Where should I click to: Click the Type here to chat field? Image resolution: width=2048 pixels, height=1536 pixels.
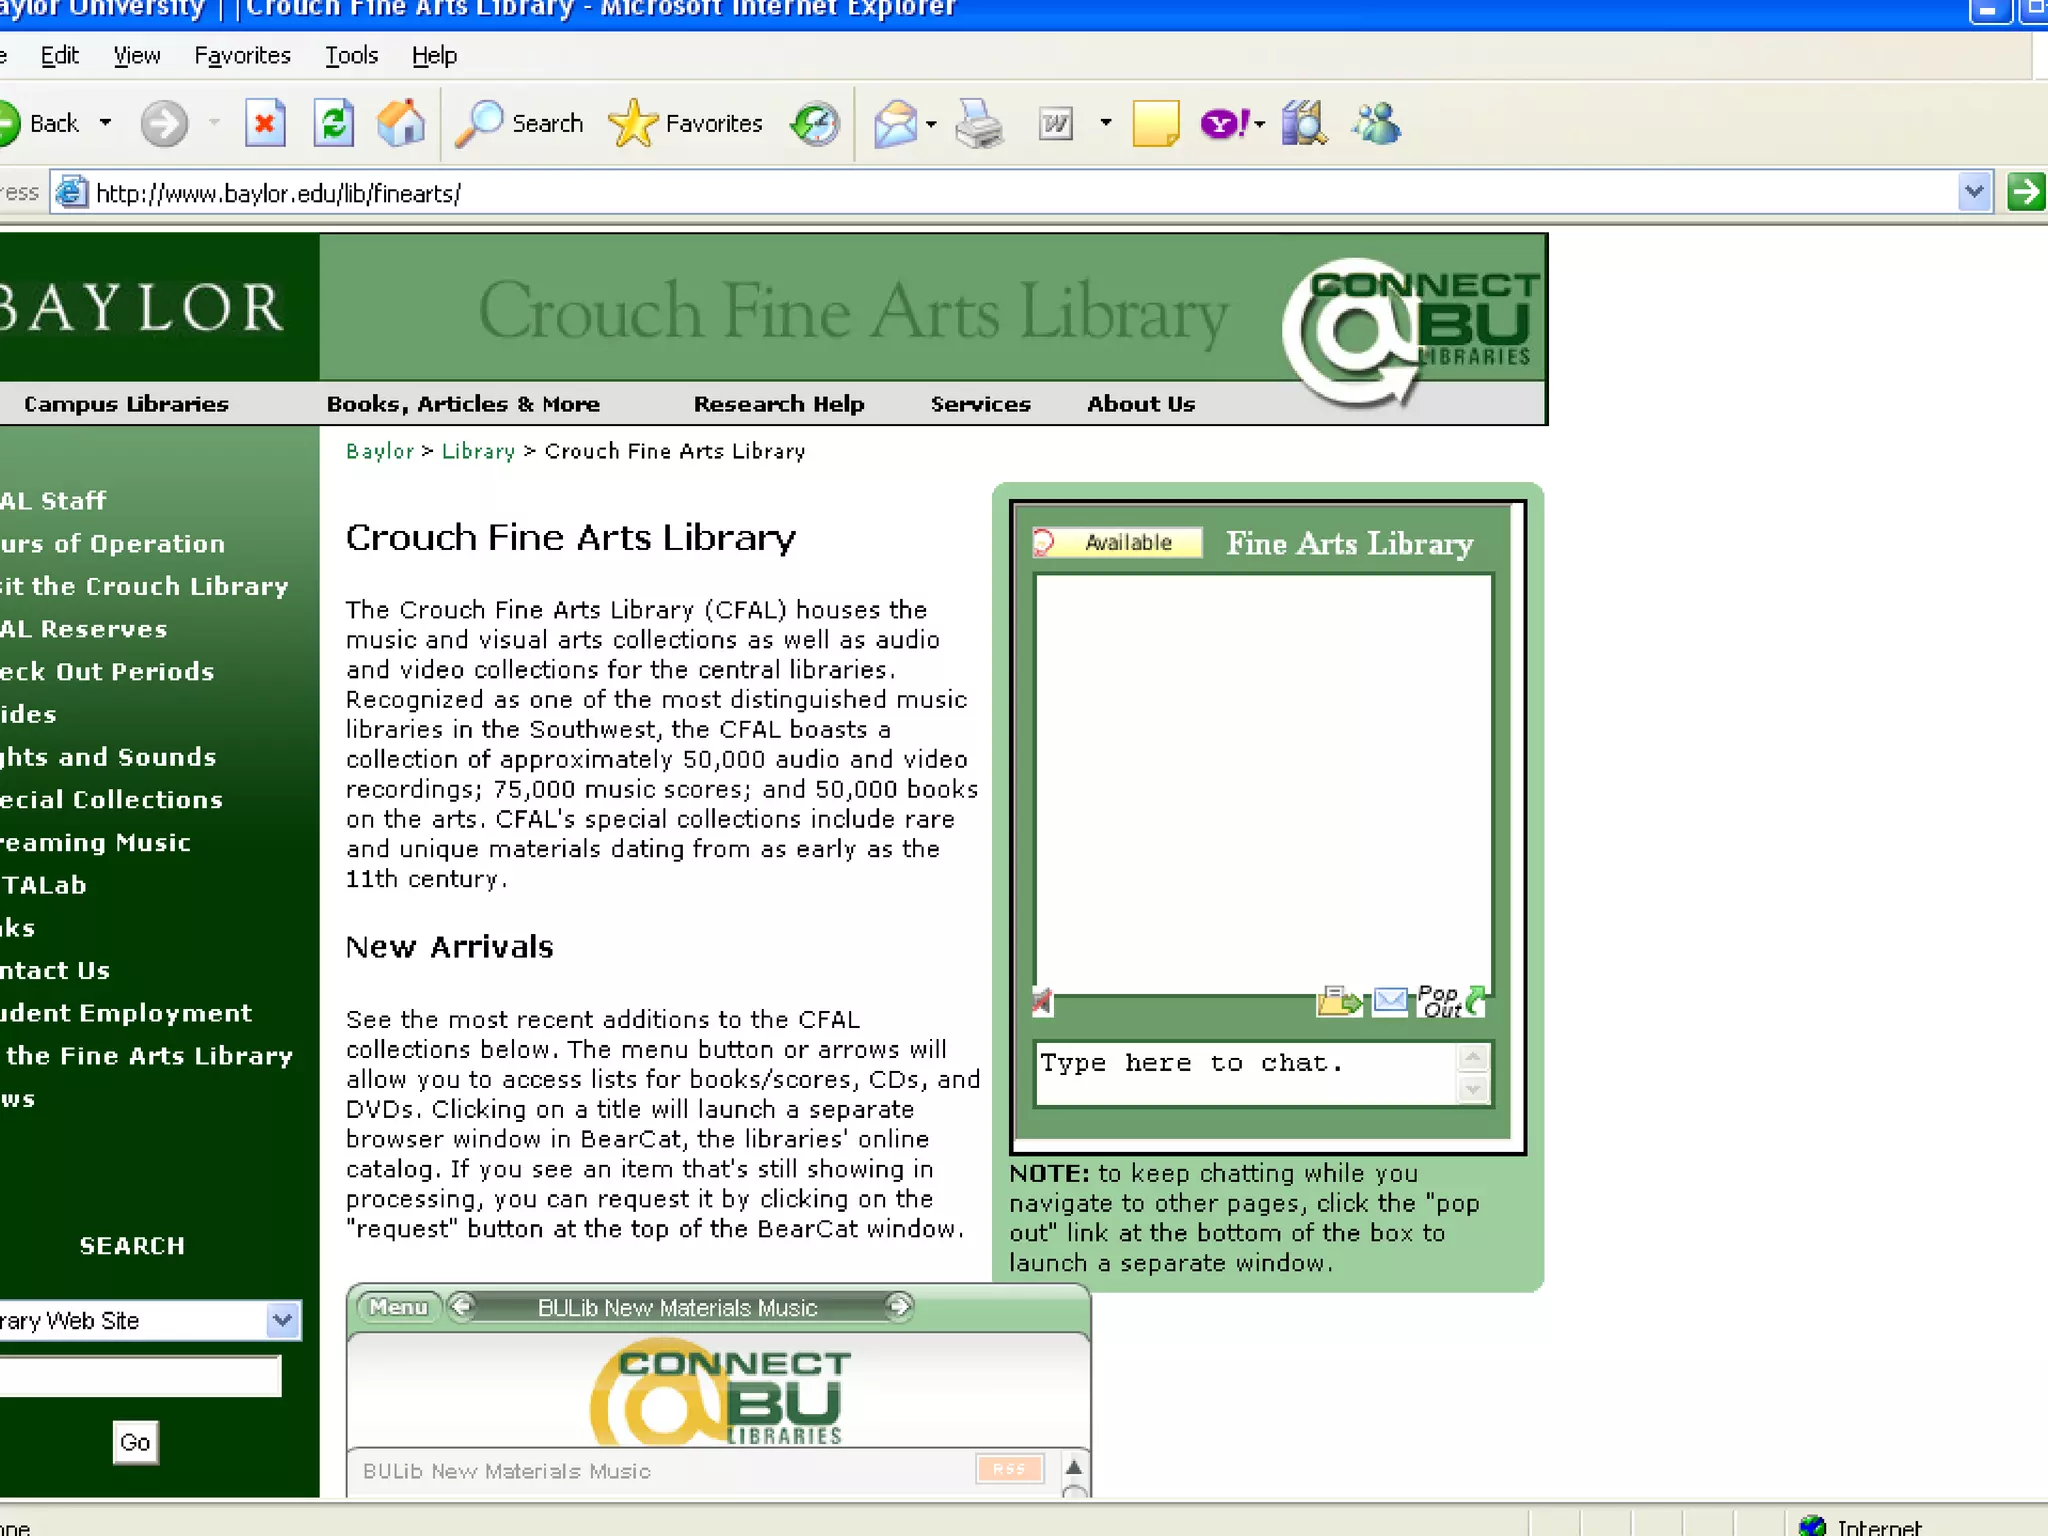[1245, 1073]
